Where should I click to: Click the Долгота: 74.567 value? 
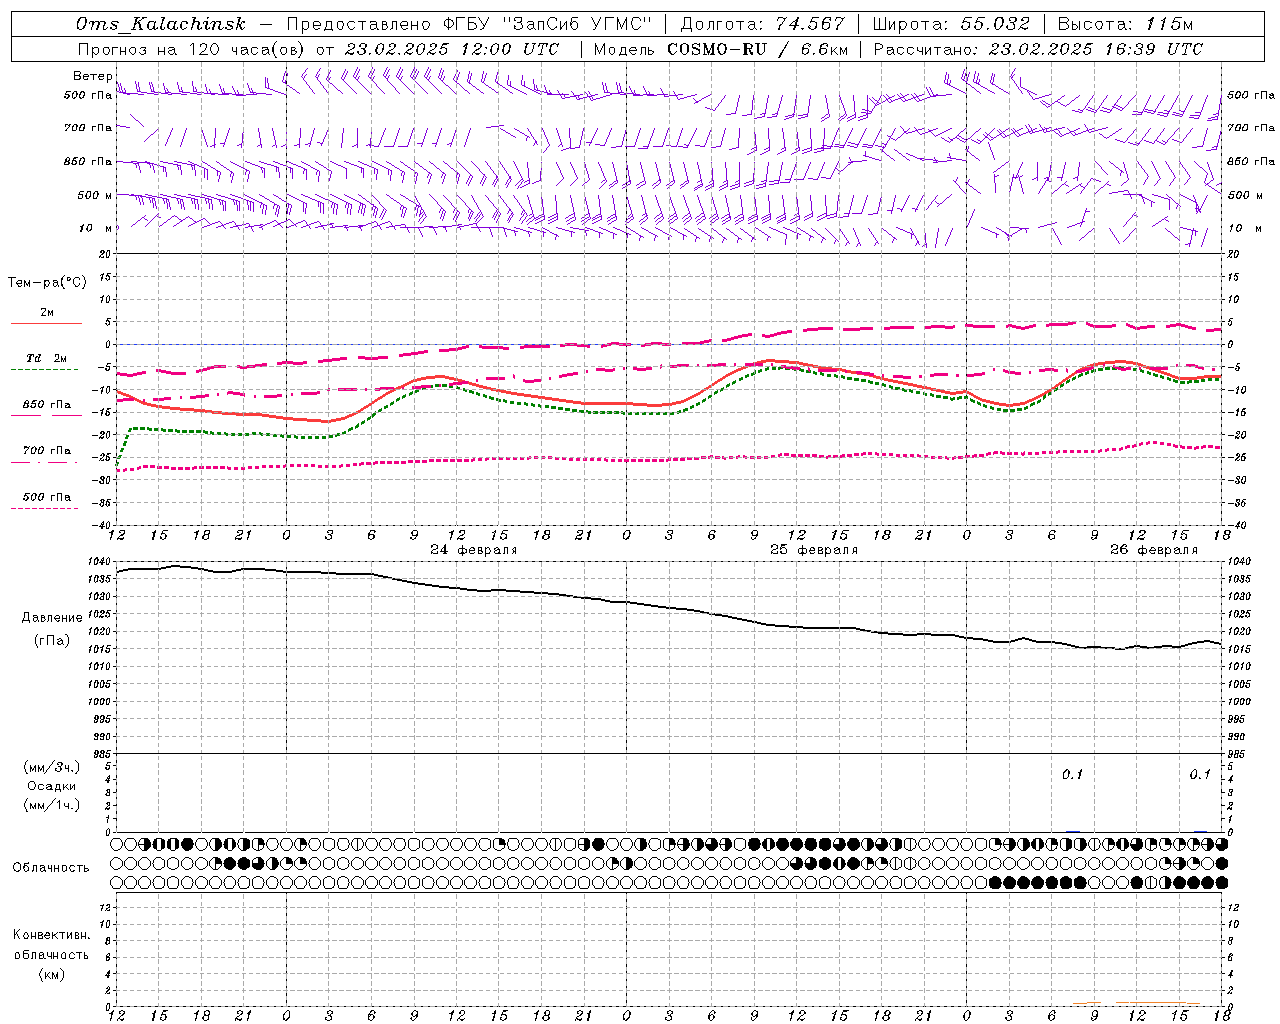[762, 24]
